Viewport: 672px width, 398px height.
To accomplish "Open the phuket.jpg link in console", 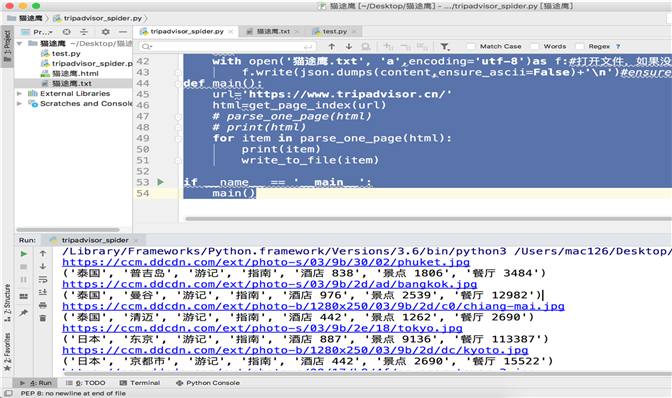I will [266, 262].
